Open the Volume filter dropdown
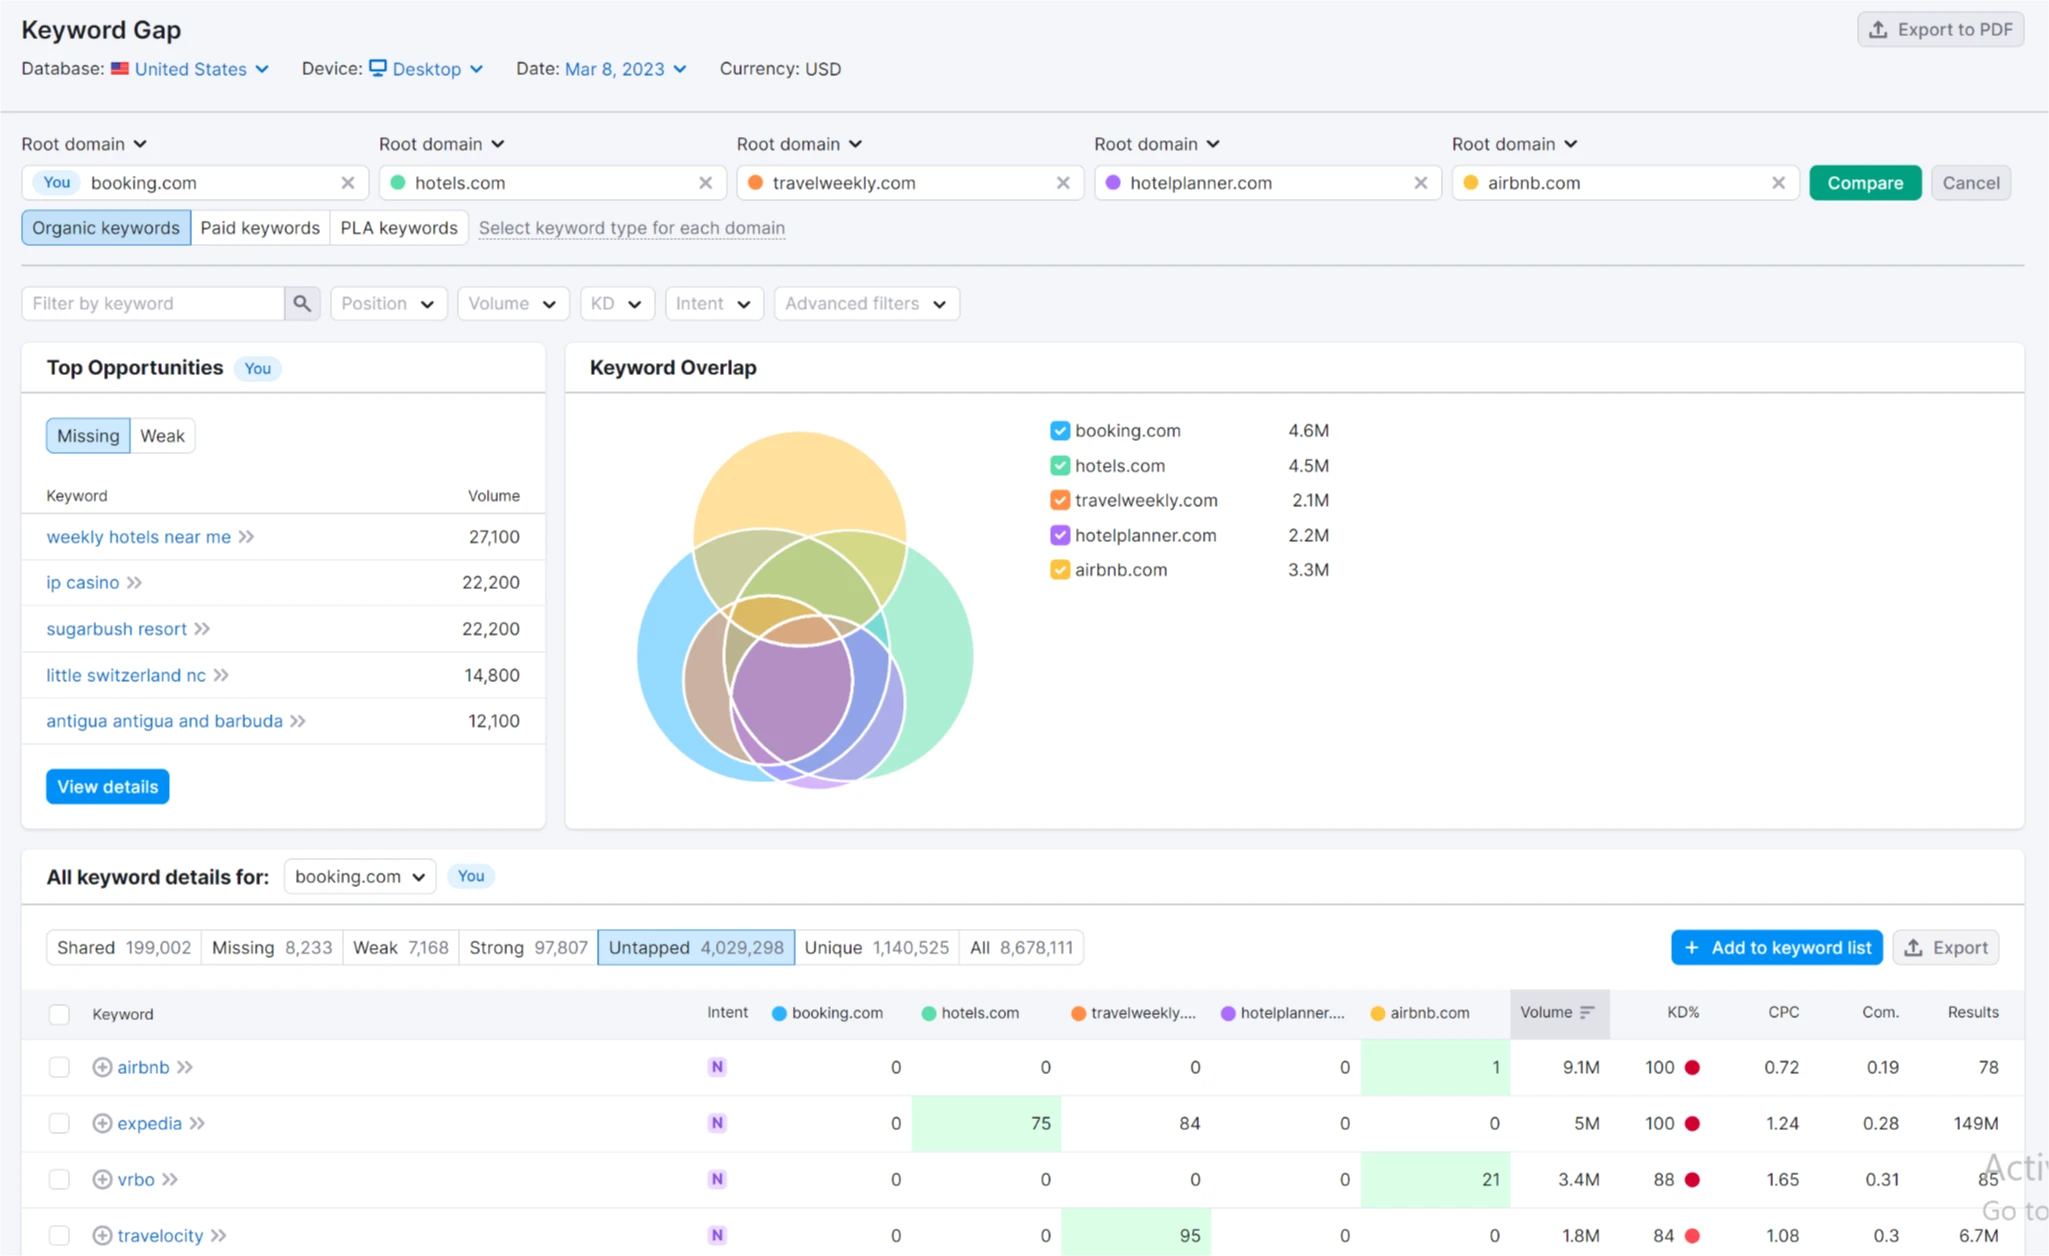 [513, 303]
